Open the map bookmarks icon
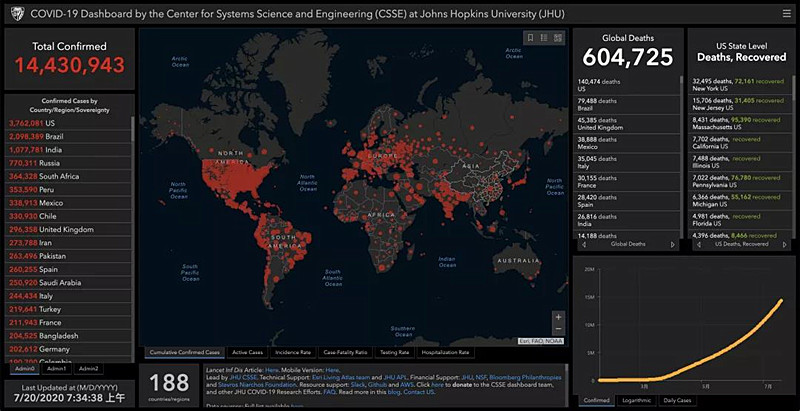Viewport: 800px width, 411px height. (x=531, y=38)
